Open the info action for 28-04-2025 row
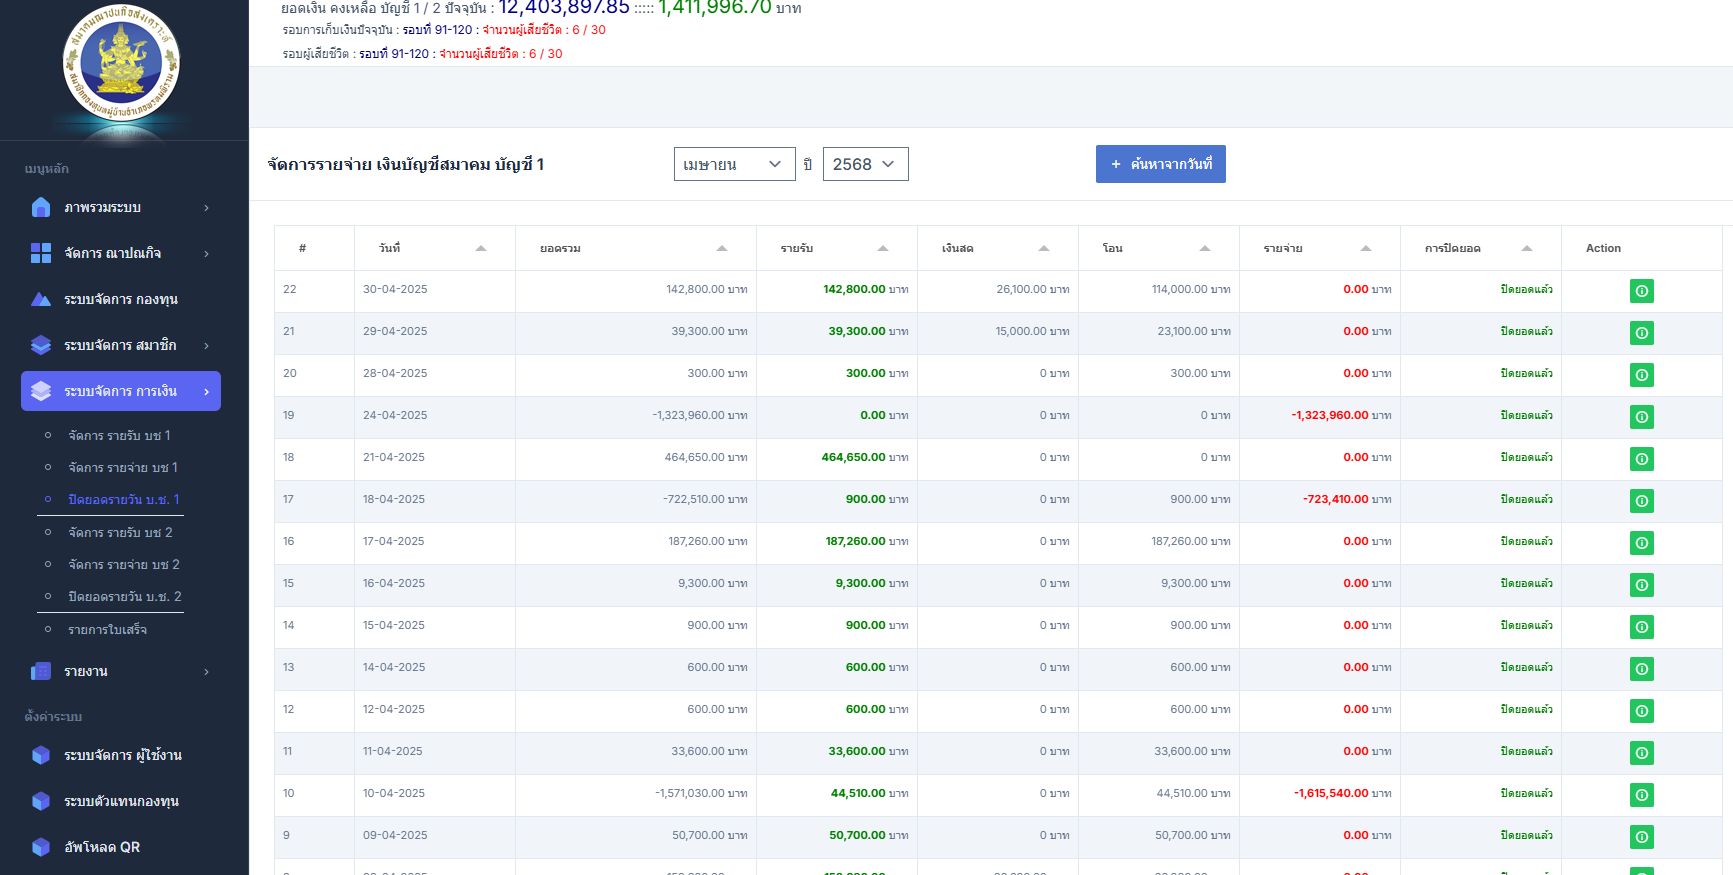The height and width of the screenshot is (875, 1733). 1641,375
